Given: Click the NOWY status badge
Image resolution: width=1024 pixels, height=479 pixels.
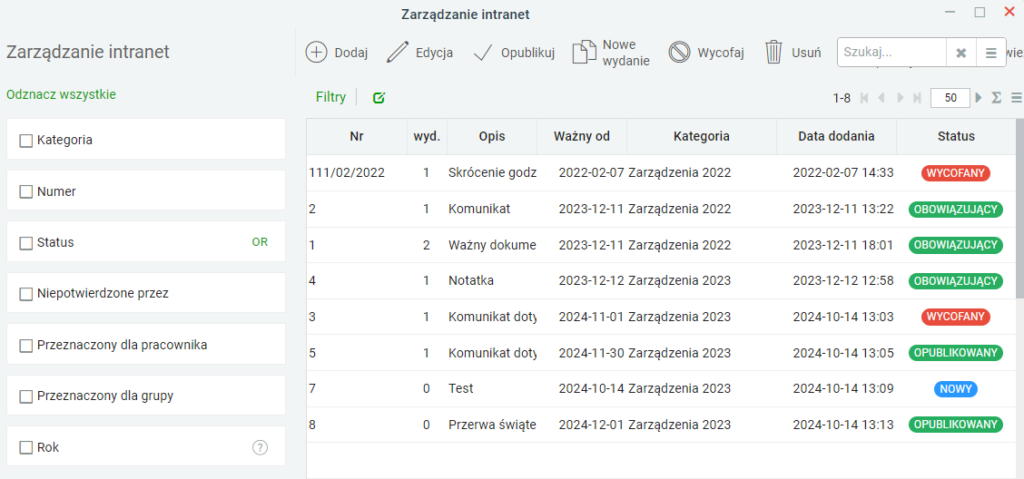Looking at the screenshot, I should (956, 389).
